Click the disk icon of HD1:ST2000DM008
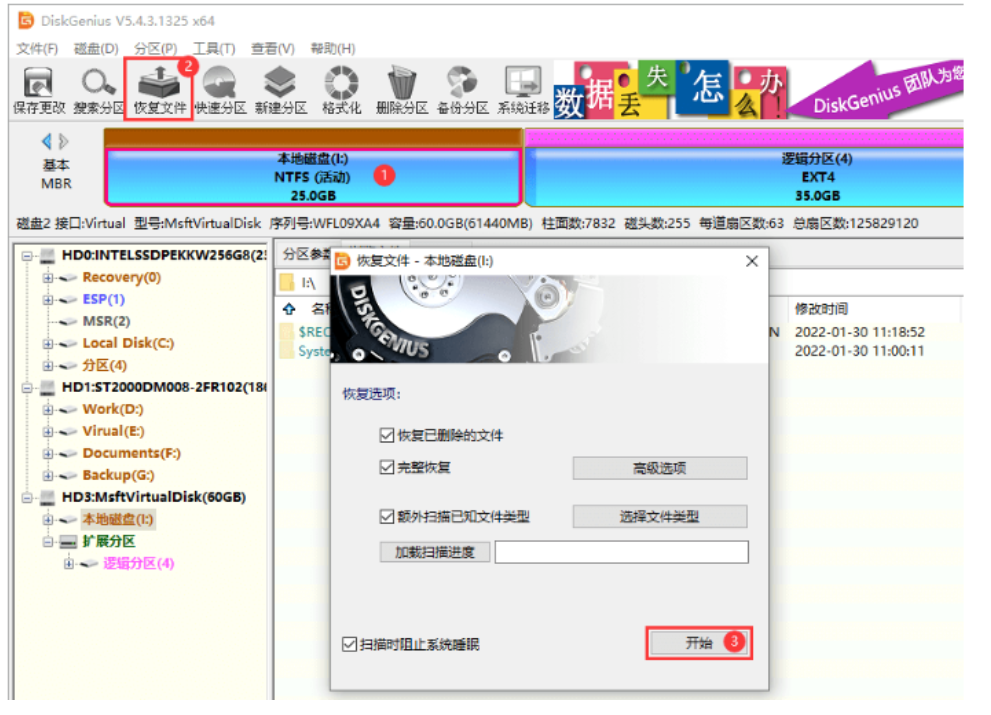 pyautogui.click(x=47, y=387)
